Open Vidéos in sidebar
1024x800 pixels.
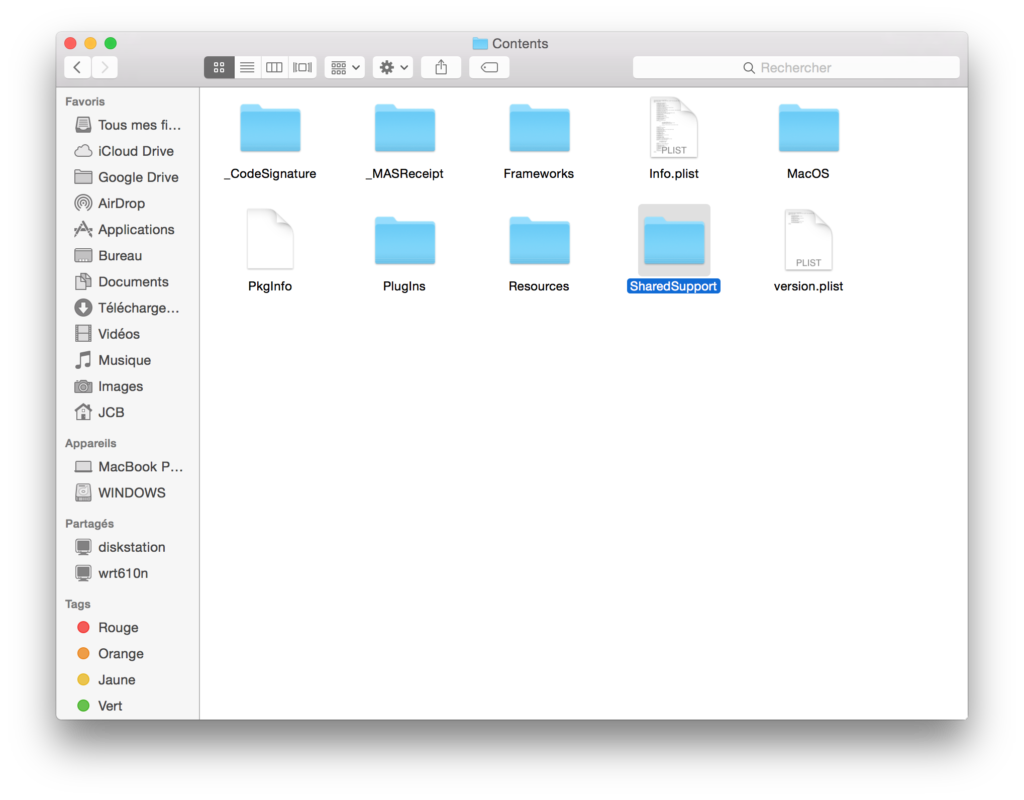coord(128,334)
